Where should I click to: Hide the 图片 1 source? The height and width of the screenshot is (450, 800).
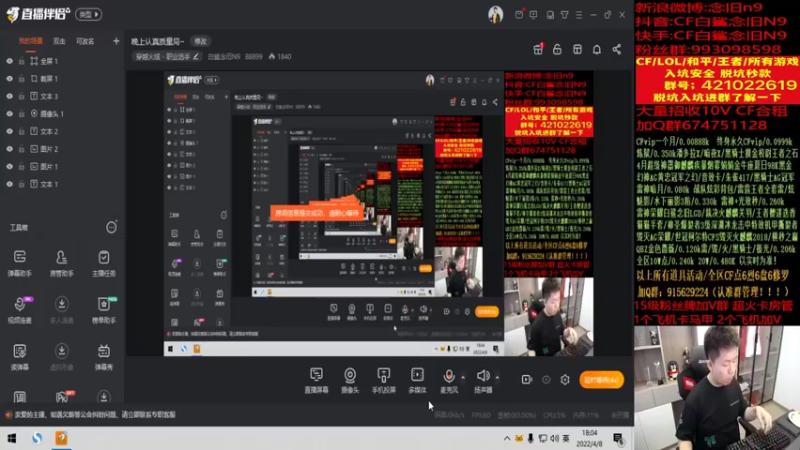9,166
